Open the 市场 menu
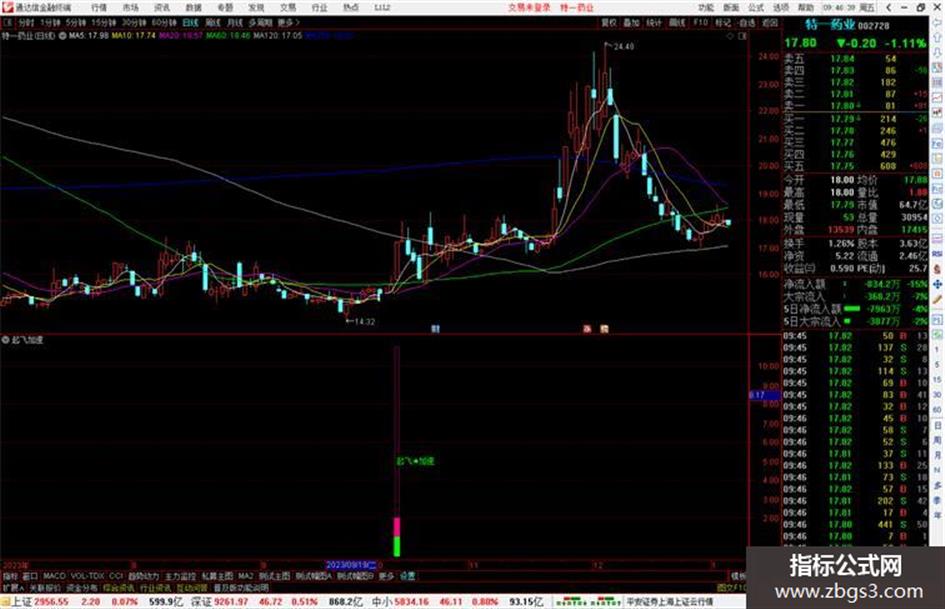 coord(130,8)
